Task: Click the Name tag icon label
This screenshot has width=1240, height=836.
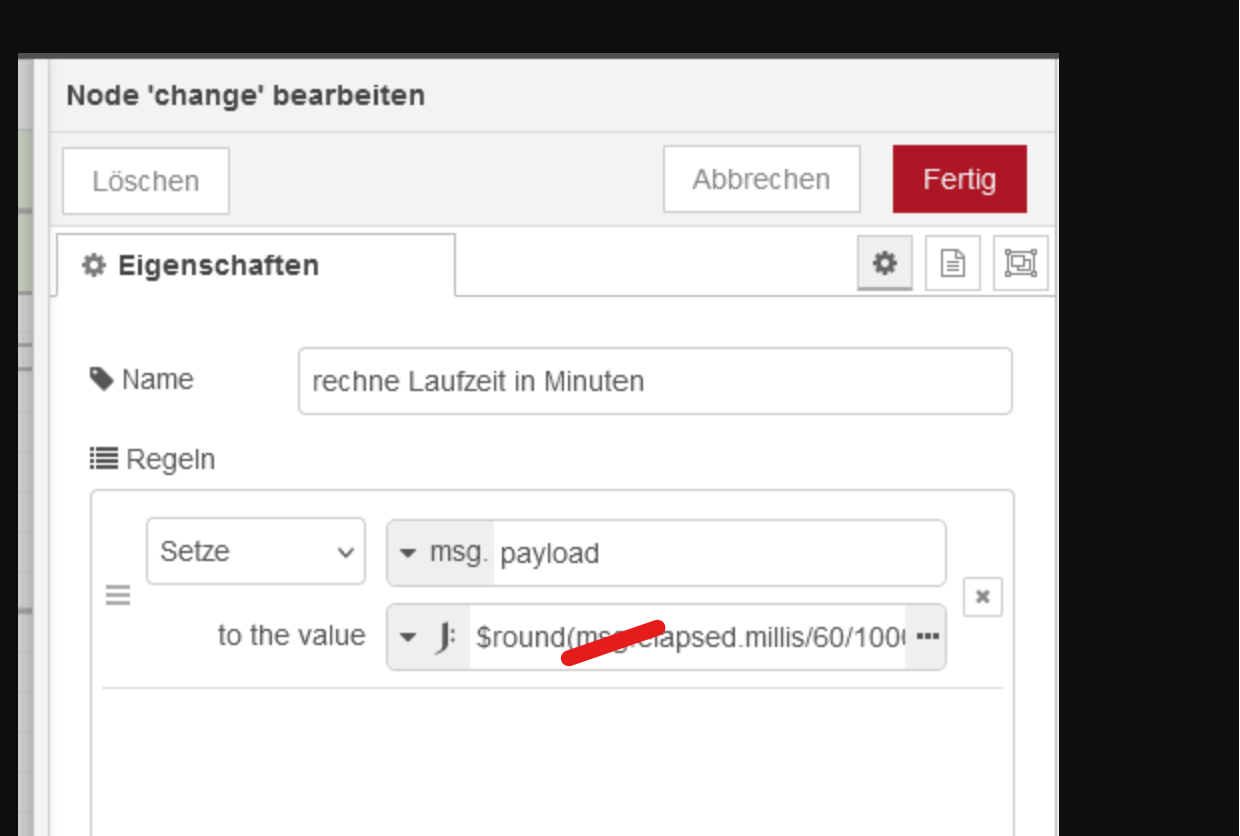Action: pyautogui.click(x=101, y=379)
